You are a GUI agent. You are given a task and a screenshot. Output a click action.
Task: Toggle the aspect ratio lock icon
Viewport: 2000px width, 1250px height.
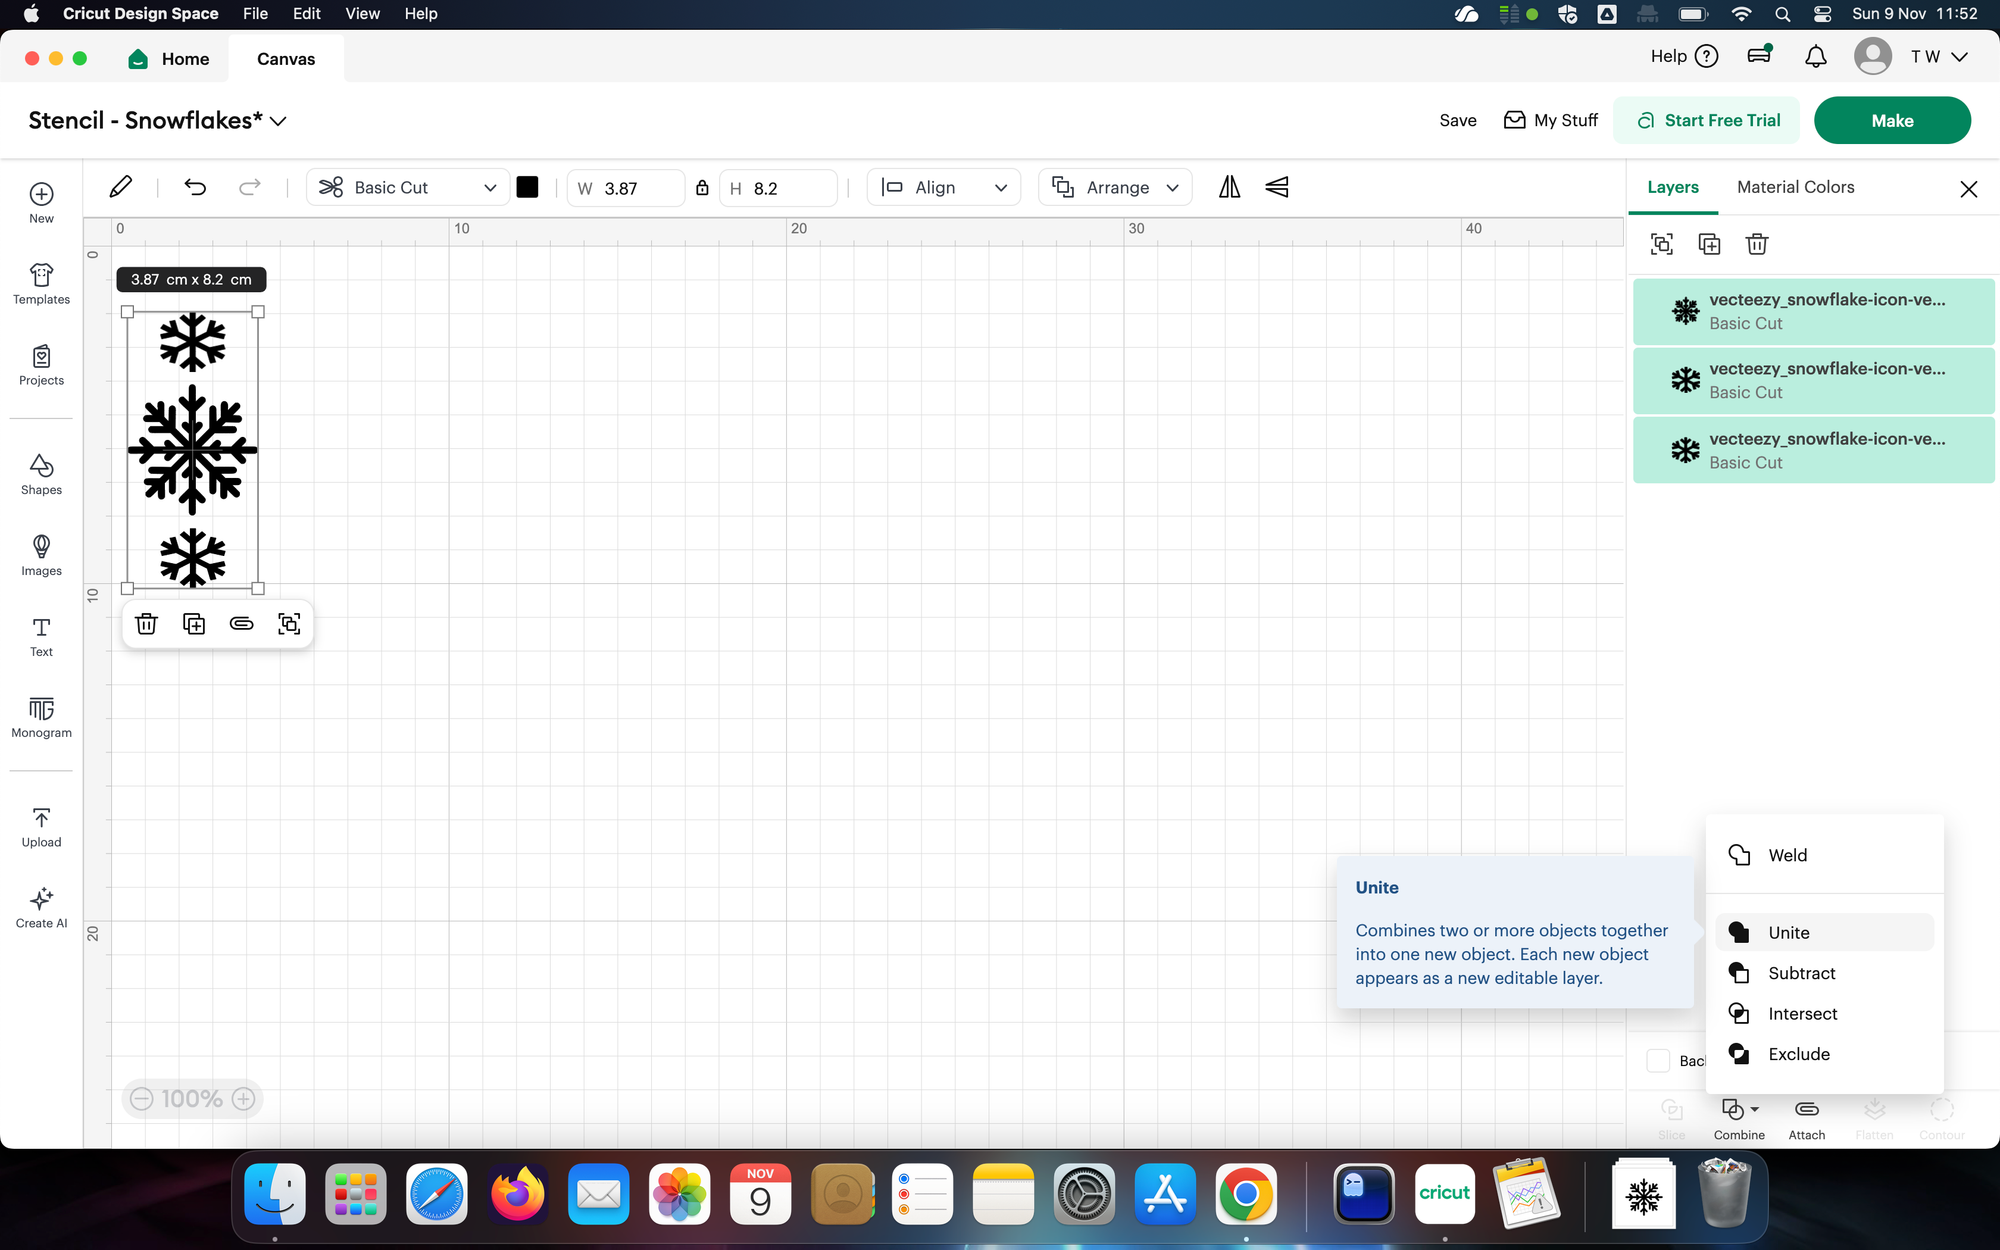tap(702, 188)
